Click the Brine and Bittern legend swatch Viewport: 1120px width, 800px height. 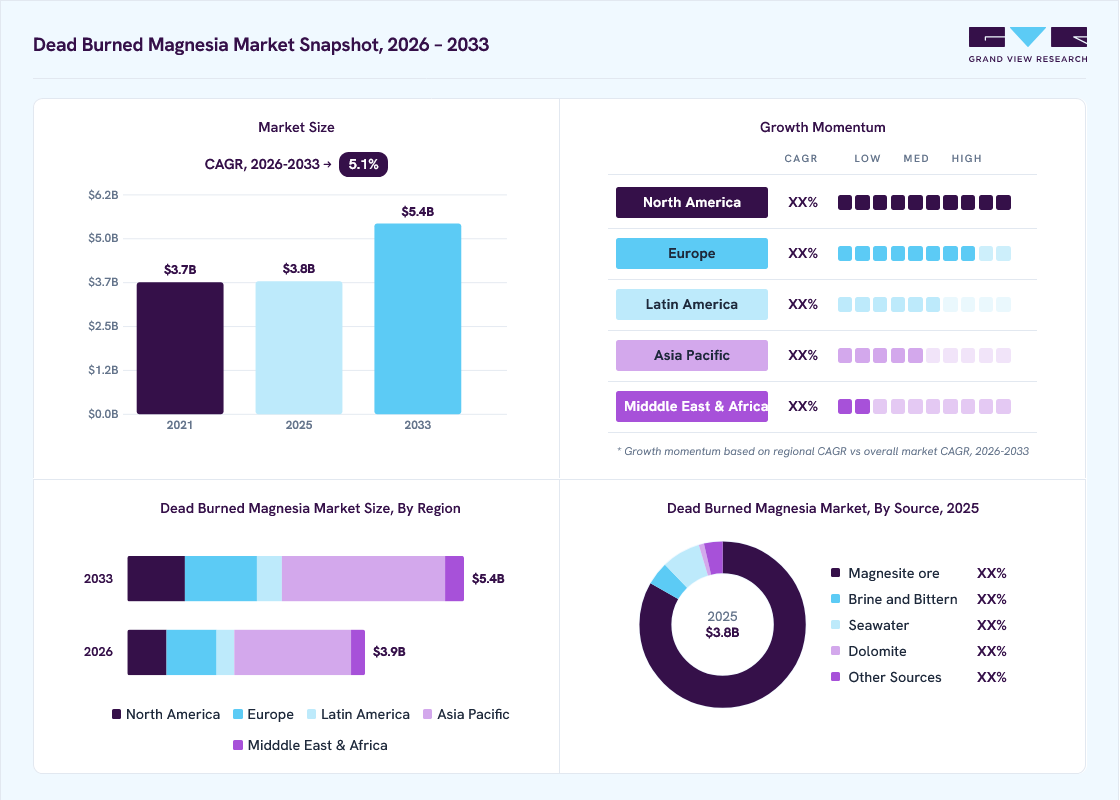(x=836, y=599)
